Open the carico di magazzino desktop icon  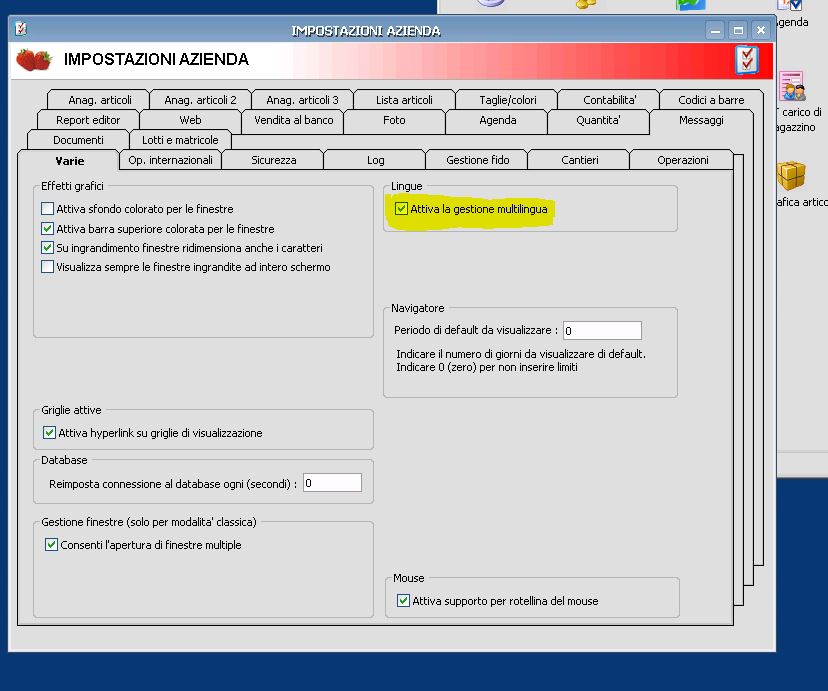[x=793, y=87]
